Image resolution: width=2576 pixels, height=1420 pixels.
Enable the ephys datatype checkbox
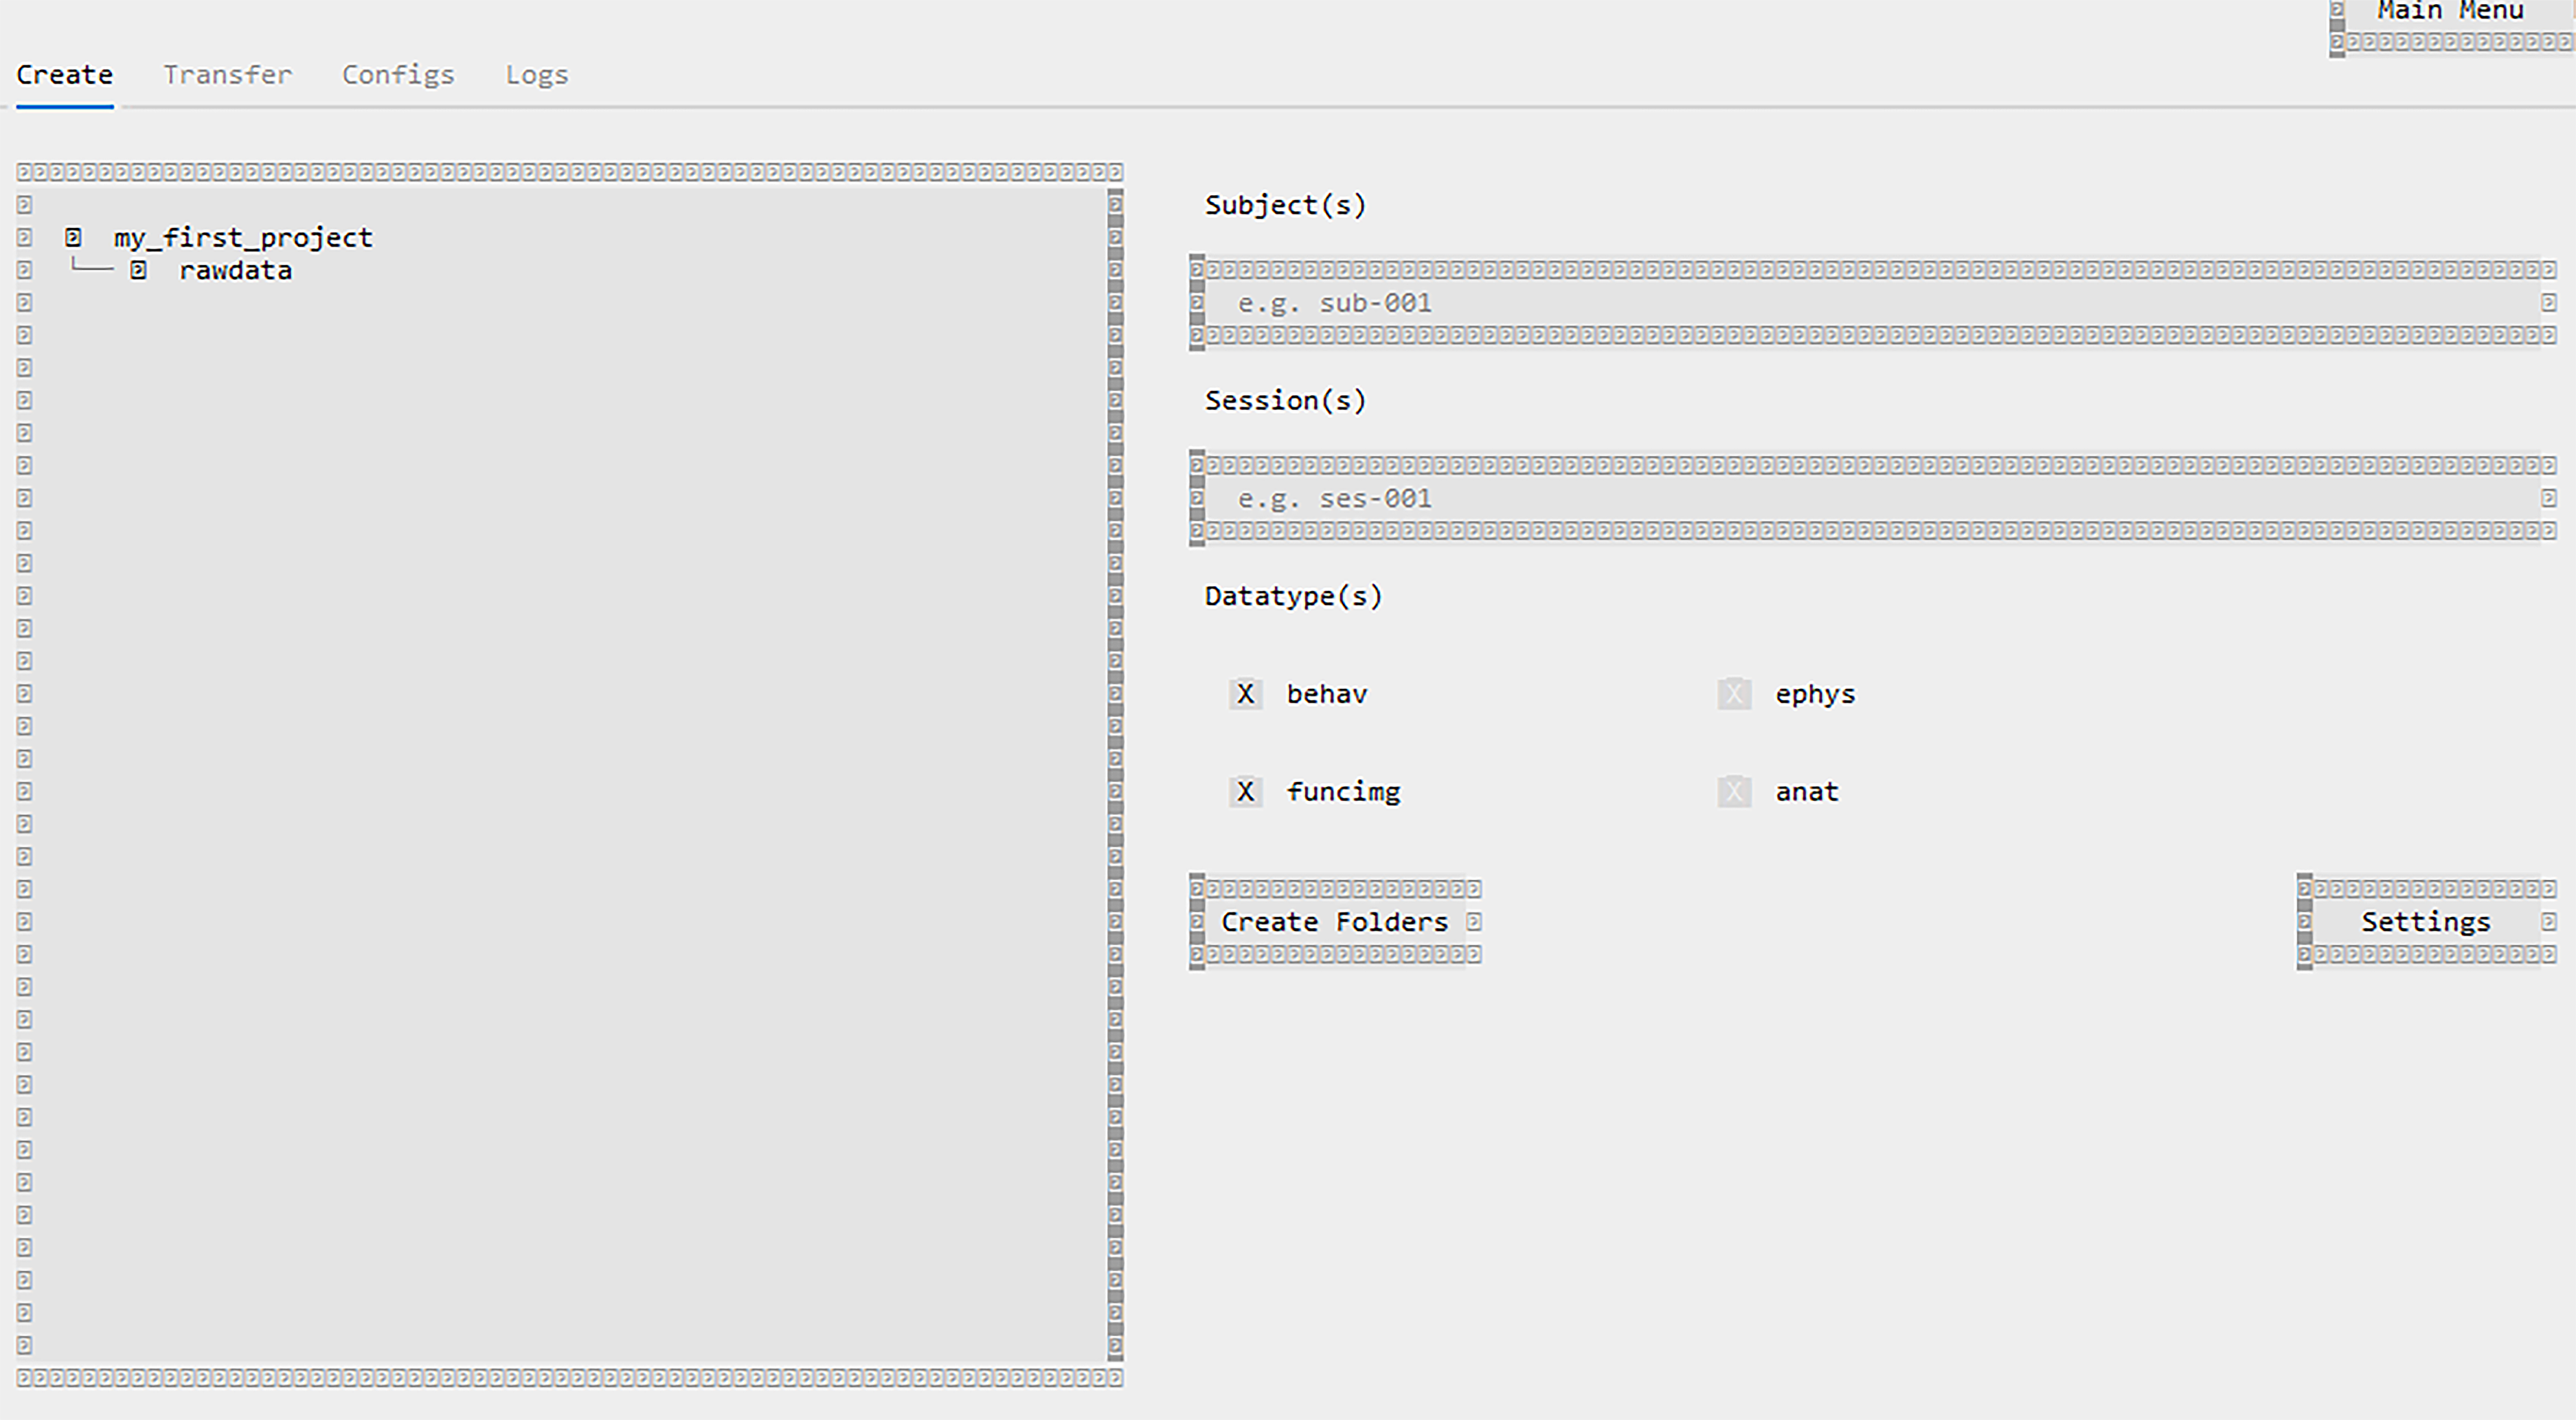click(1734, 694)
